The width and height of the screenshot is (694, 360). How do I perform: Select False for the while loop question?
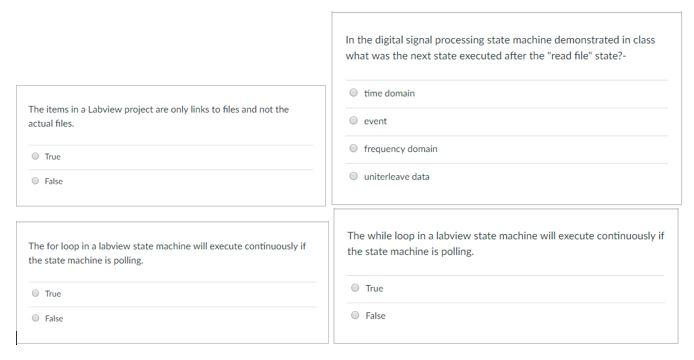[355, 315]
